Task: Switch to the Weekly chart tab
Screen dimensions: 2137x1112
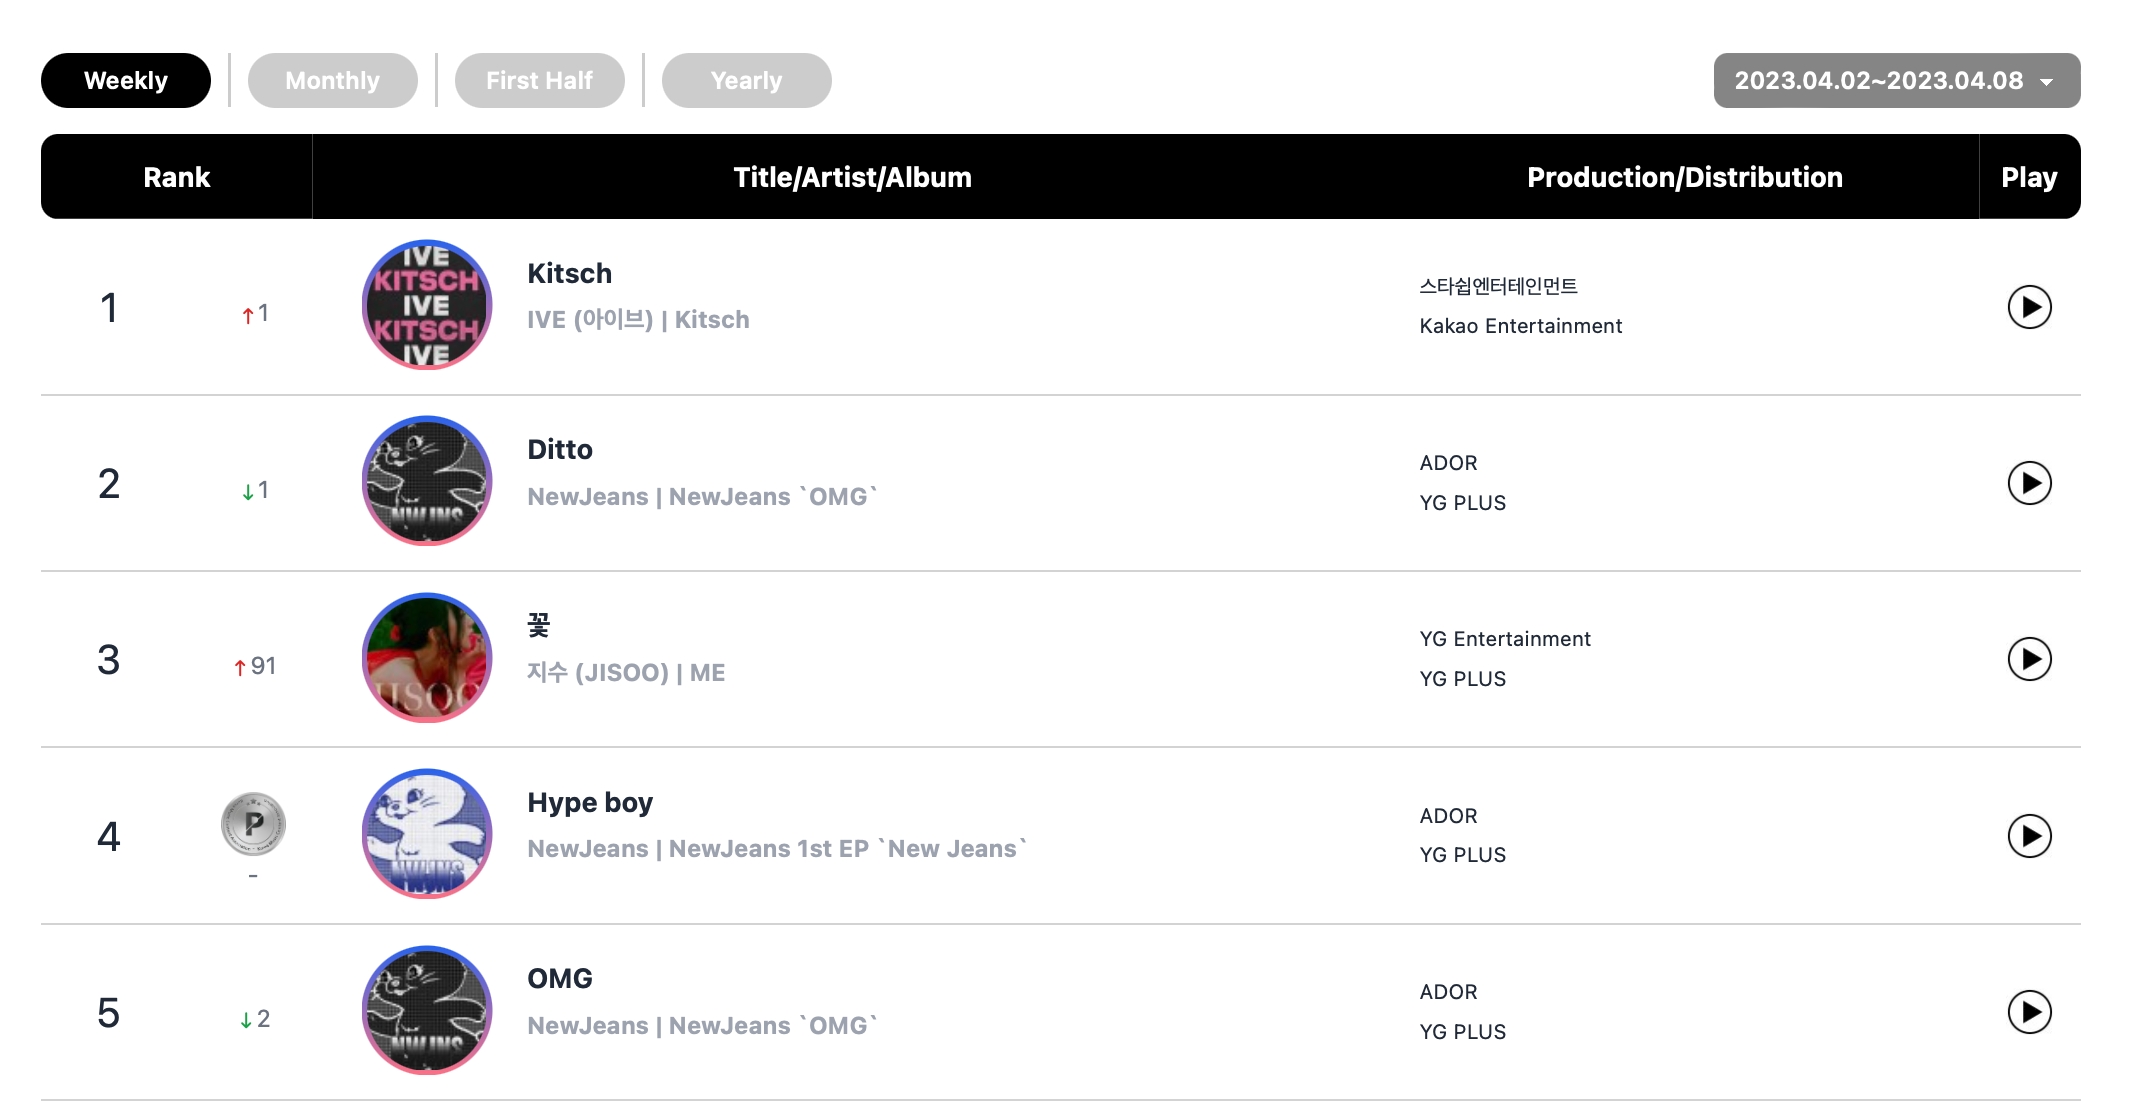Action: click(x=126, y=80)
